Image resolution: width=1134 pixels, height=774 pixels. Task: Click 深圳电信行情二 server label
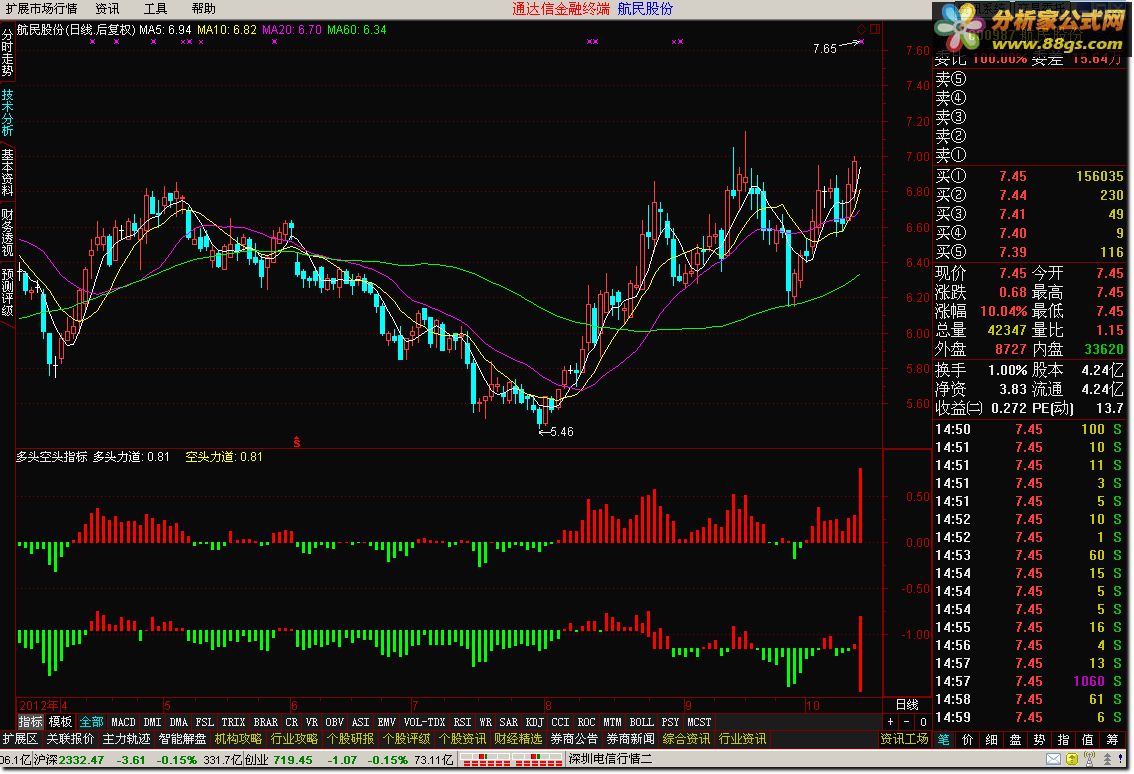610,759
